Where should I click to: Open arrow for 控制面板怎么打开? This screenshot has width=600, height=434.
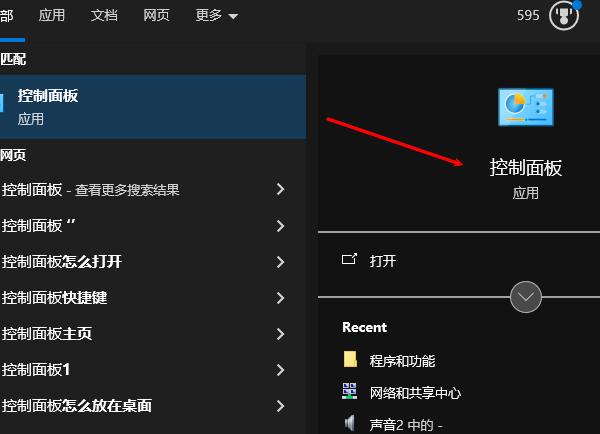(x=280, y=262)
